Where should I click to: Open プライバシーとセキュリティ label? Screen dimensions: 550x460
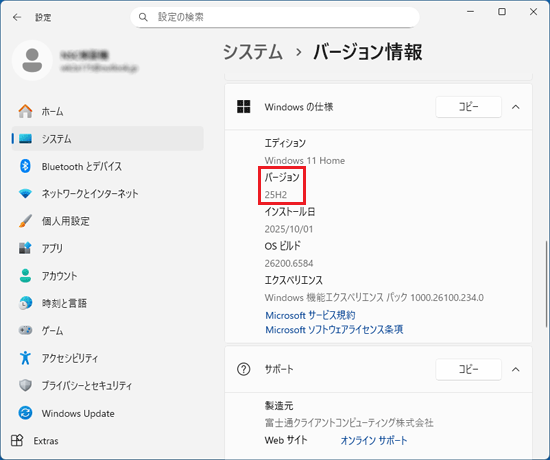pos(87,385)
